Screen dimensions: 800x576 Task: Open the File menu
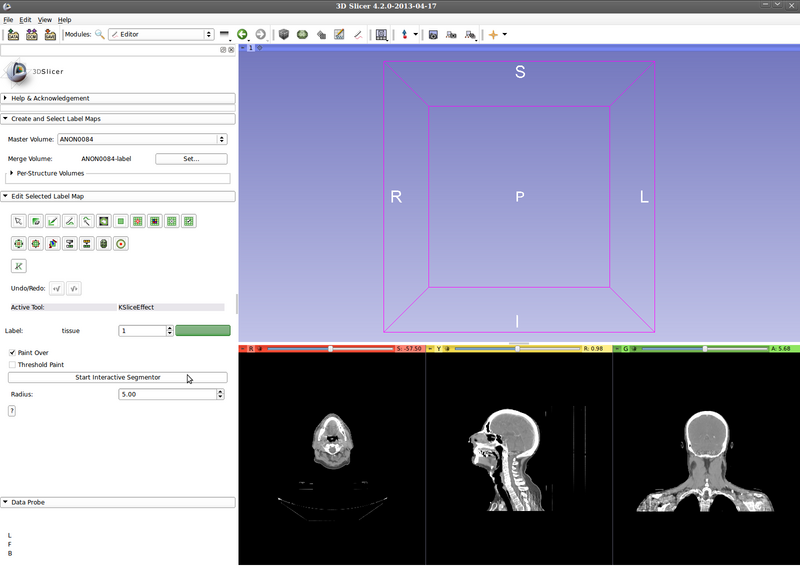(8, 20)
